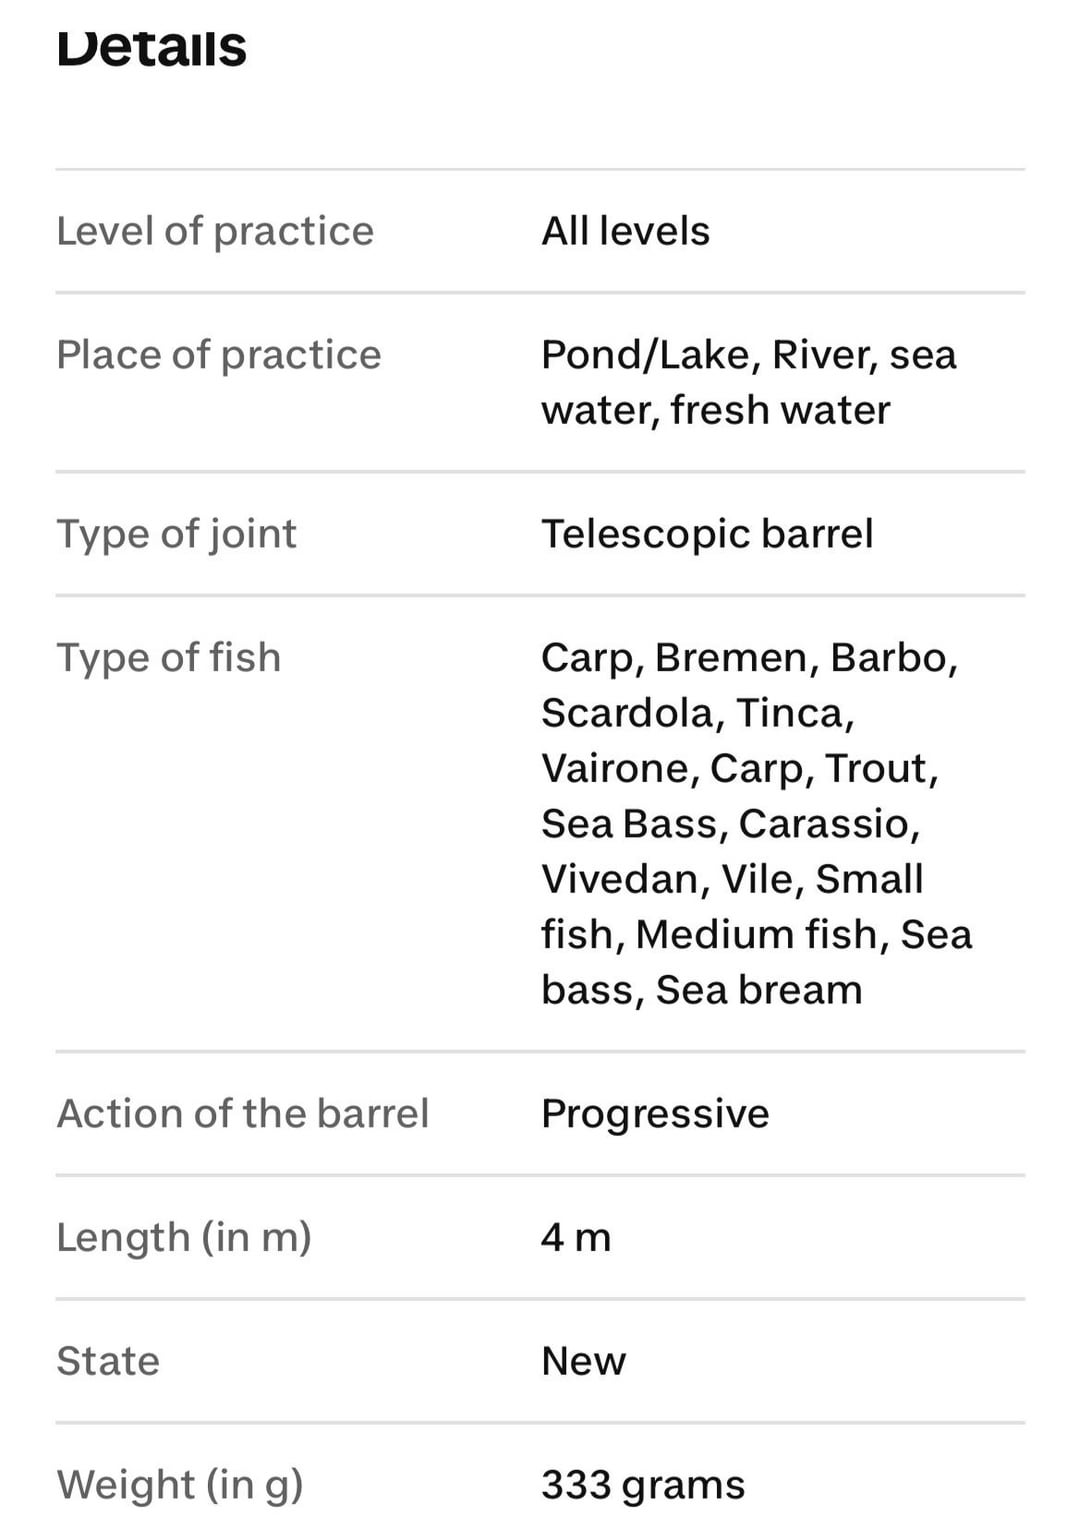Select the State label
The width and height of the screenshot is (1080, 1529).
108,1362
